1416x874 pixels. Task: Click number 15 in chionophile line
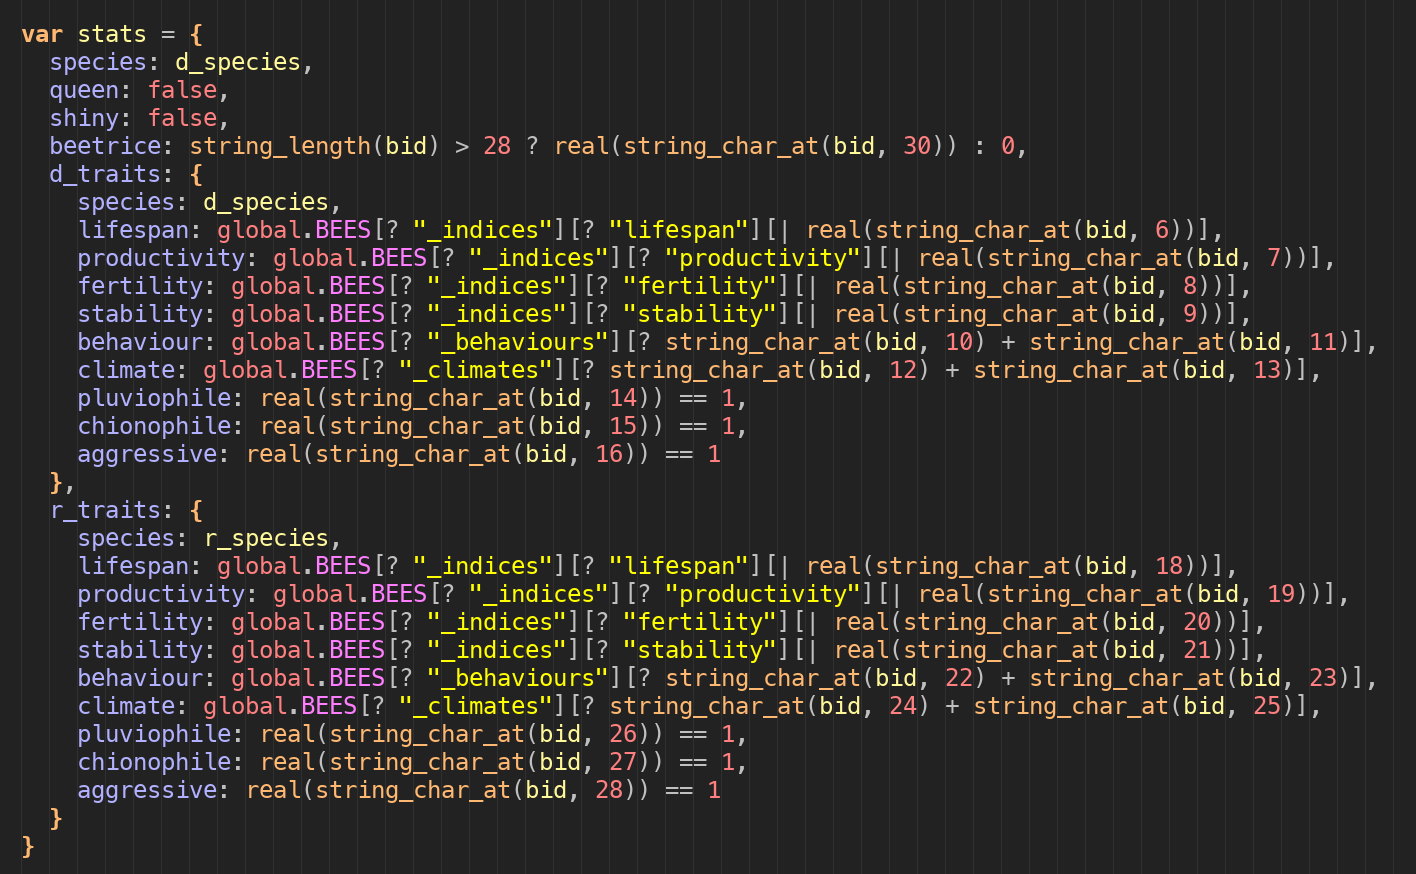(623, 426)
